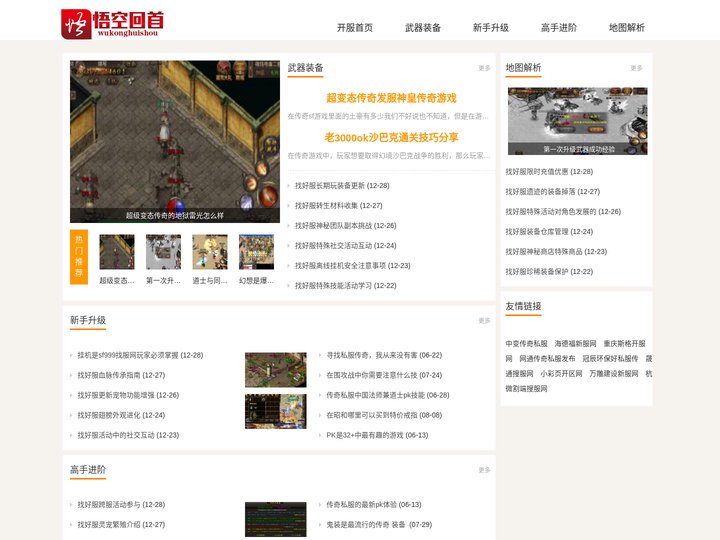Viewport: 720px width, 540px height.
Task: Open article 找好服特殊技能活动学习 (12-22)
Action: click(x=345, y=286)
